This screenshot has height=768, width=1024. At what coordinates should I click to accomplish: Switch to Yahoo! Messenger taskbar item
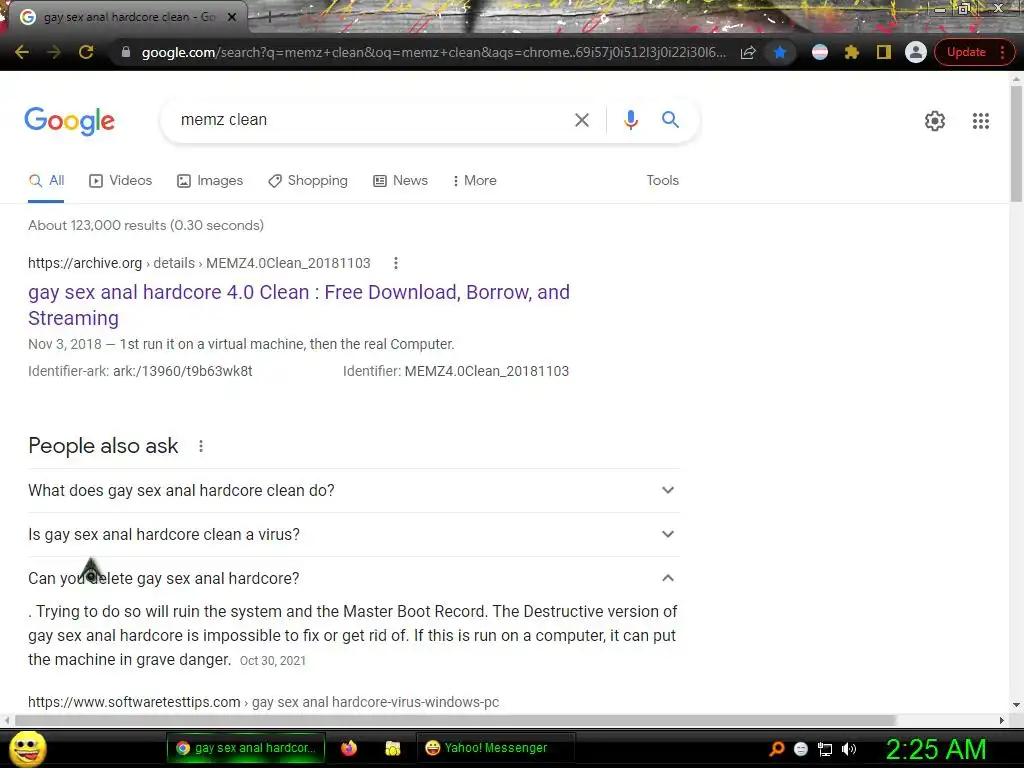pos(496,748)
